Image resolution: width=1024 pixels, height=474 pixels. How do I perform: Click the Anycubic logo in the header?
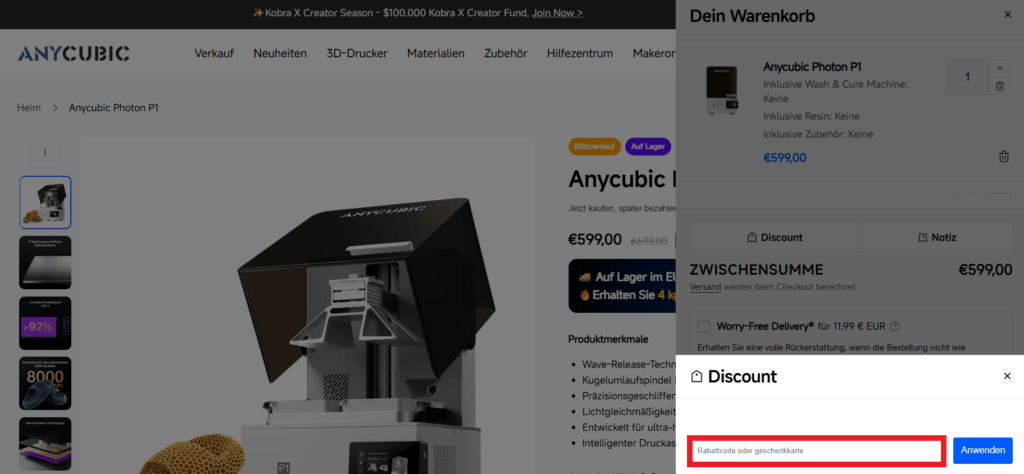pos(73,54)
